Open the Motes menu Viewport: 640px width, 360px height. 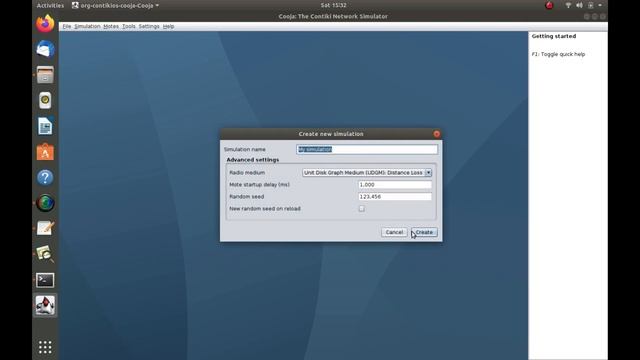point(111,26)
